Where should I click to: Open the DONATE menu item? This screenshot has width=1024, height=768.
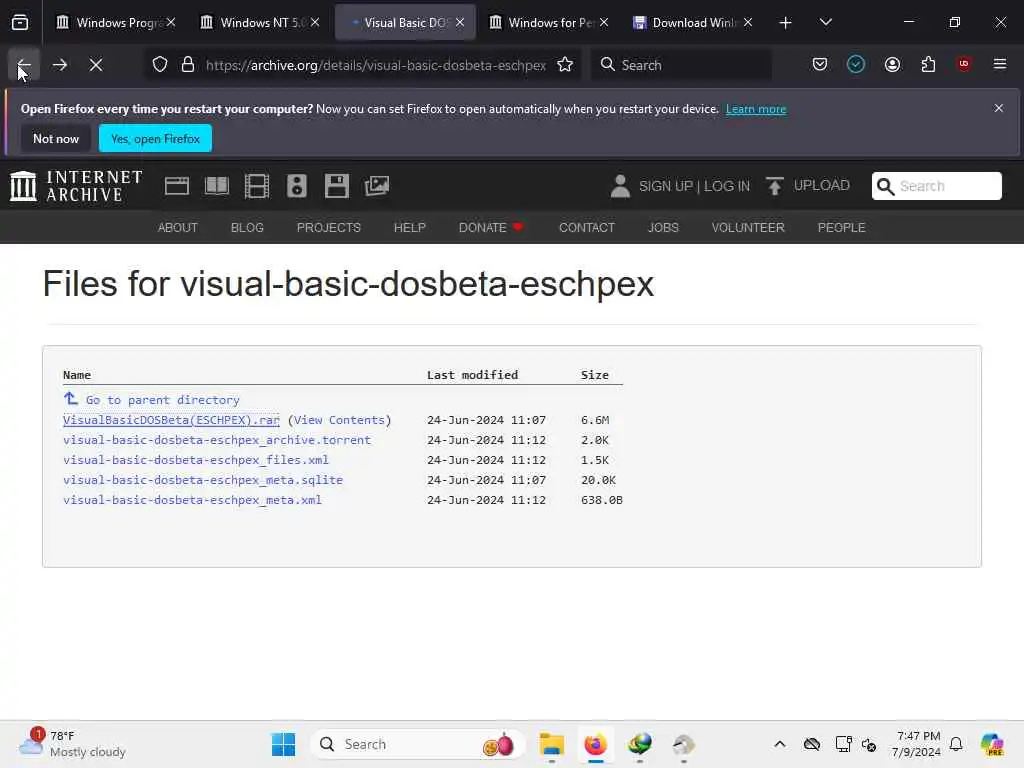(x=491, y=227)
